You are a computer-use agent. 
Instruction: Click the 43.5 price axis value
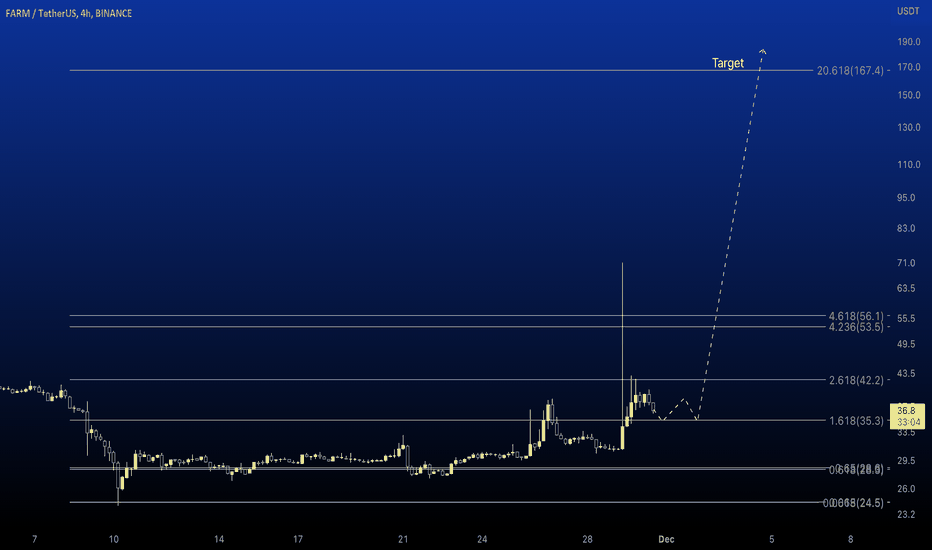point(906,373)
